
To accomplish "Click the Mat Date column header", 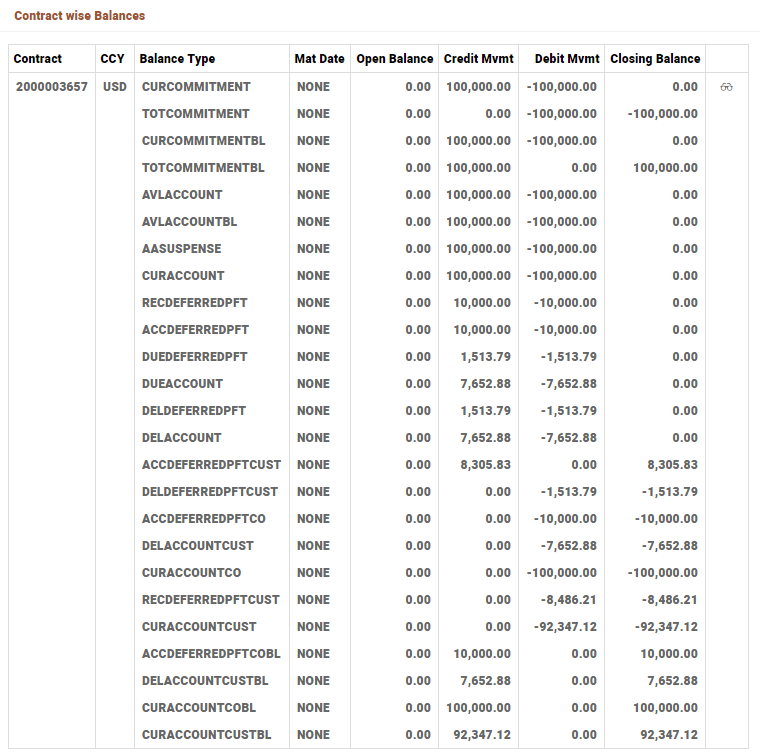I will point(319,59).
